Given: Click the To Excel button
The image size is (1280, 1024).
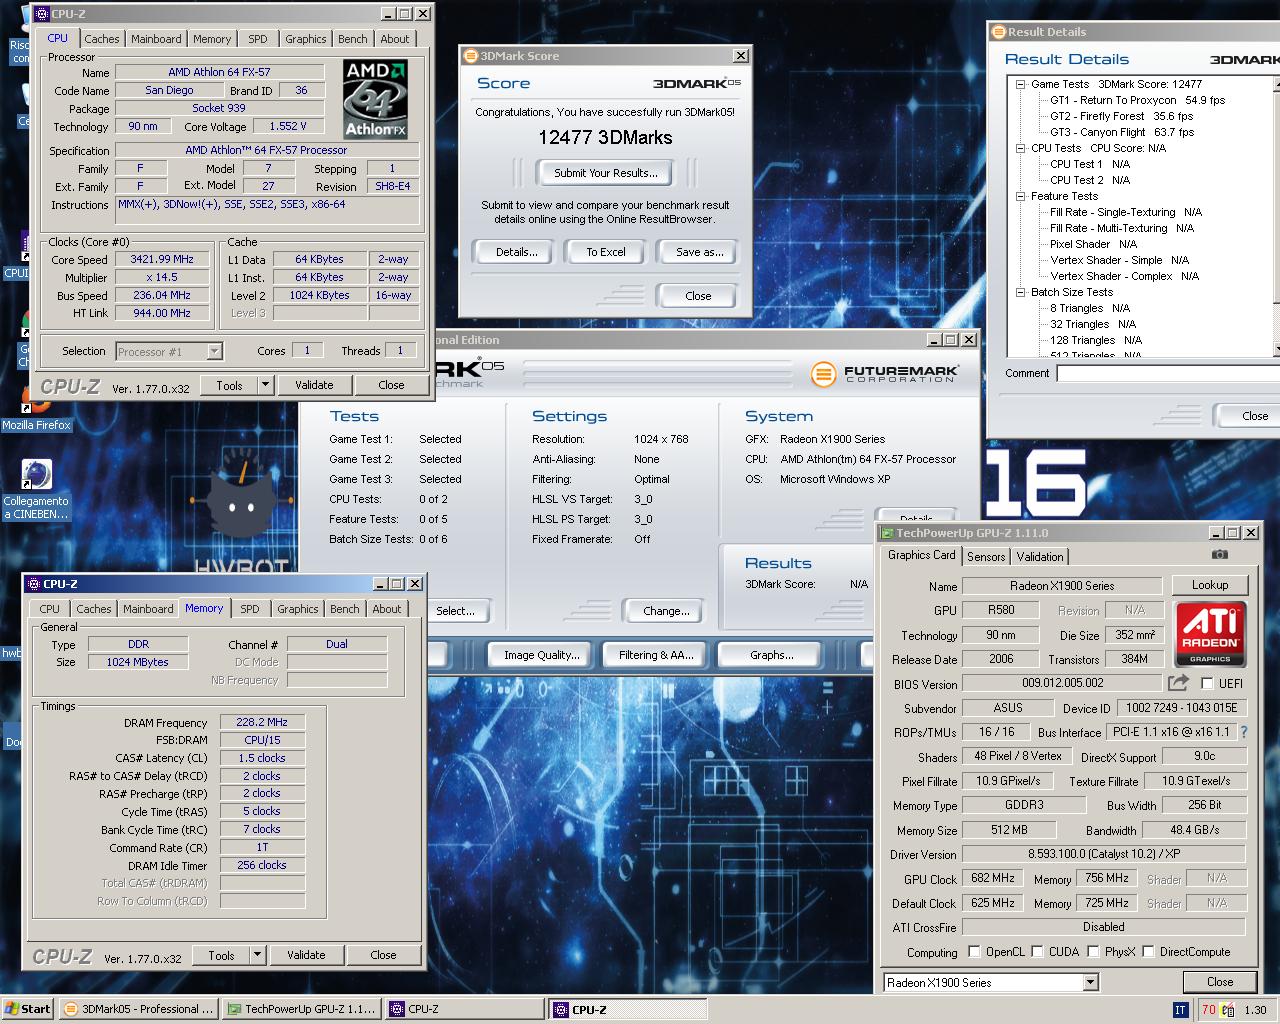Looking at the screenshot, I should tap(606, 252).
